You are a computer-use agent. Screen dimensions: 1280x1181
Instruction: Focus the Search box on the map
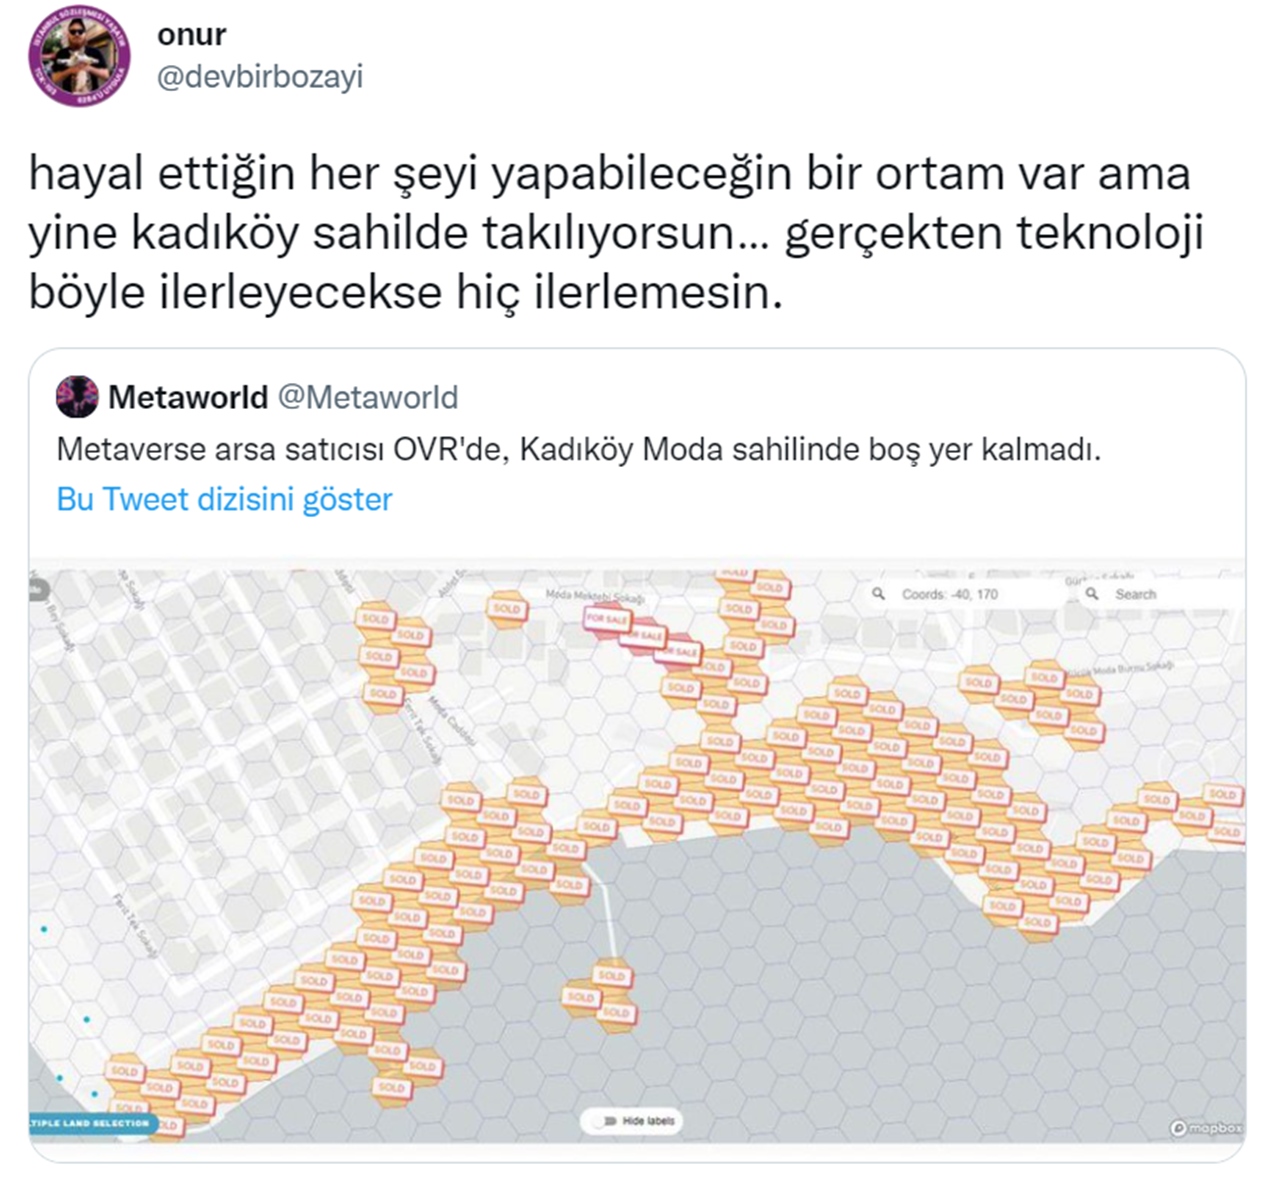(x=1161, y=594)
